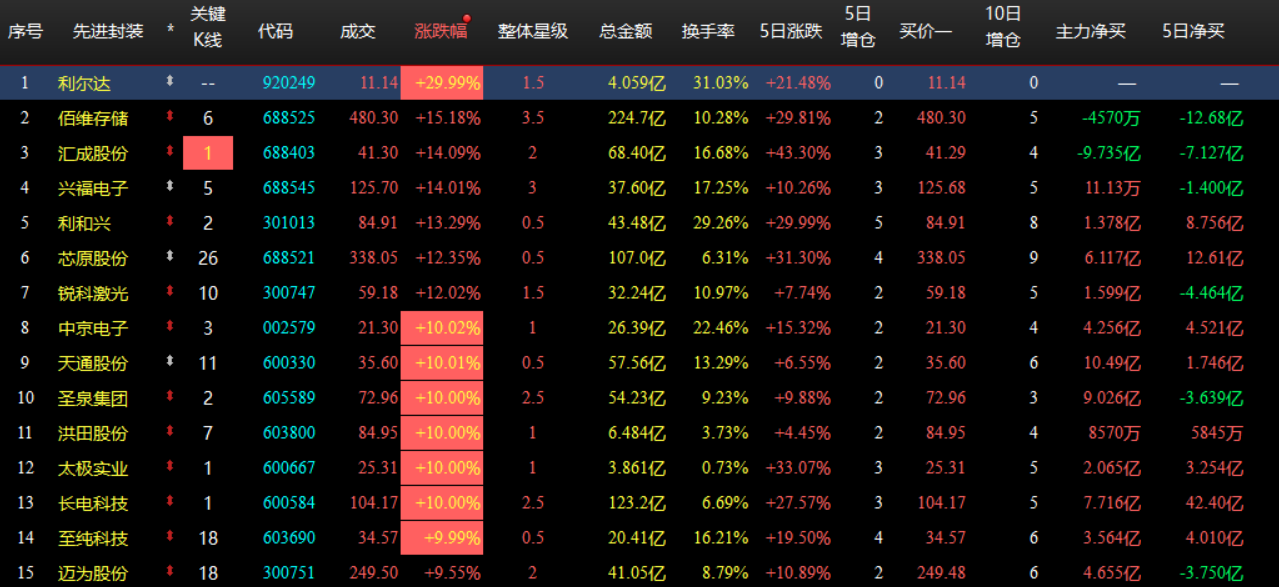This screenshot has height=587, width=1279.
Task: Click the marker icon beside 洪田股份
Action: (170, 432)
